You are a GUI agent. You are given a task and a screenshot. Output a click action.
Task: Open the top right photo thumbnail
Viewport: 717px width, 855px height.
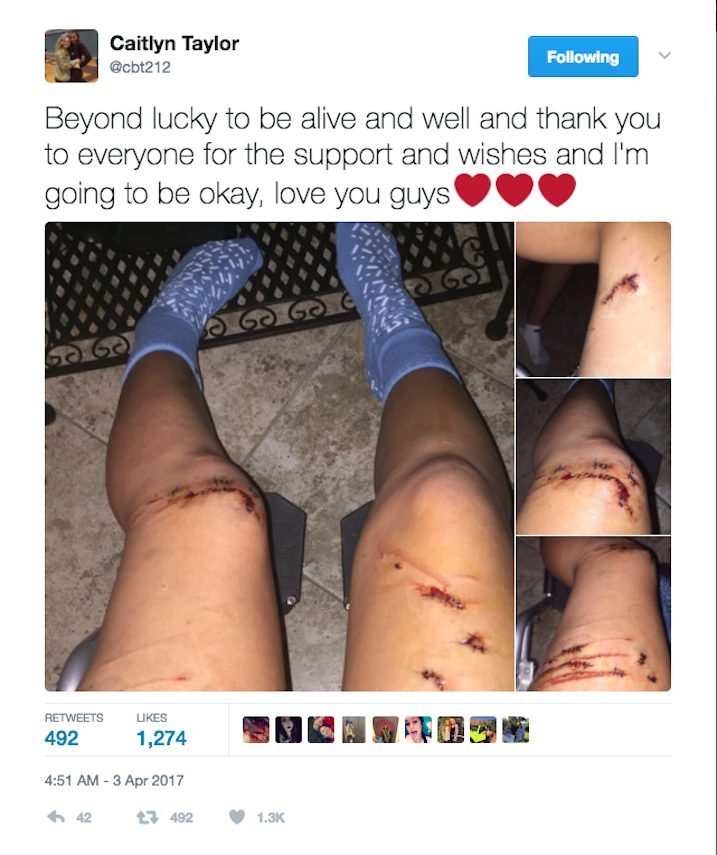[593, 299]
